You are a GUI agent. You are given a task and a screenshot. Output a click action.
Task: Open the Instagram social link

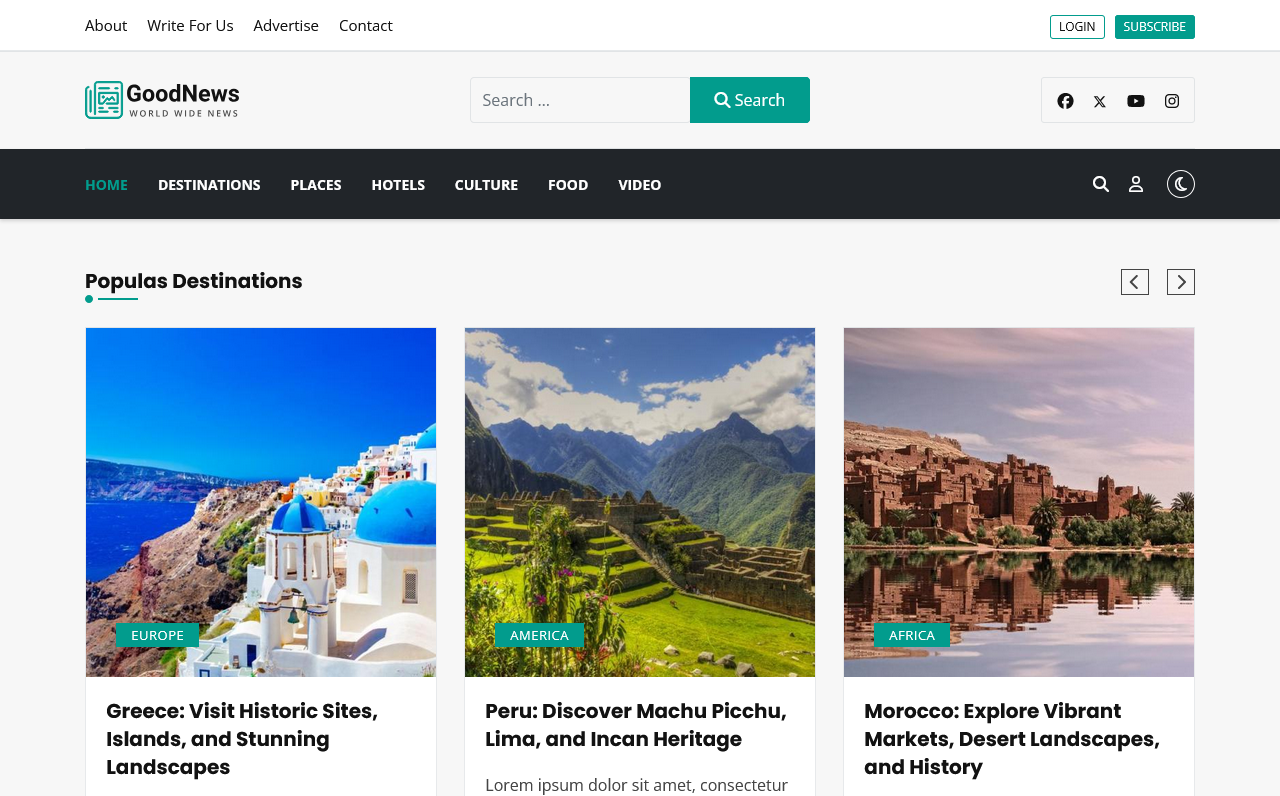[x=1172, y=101]
